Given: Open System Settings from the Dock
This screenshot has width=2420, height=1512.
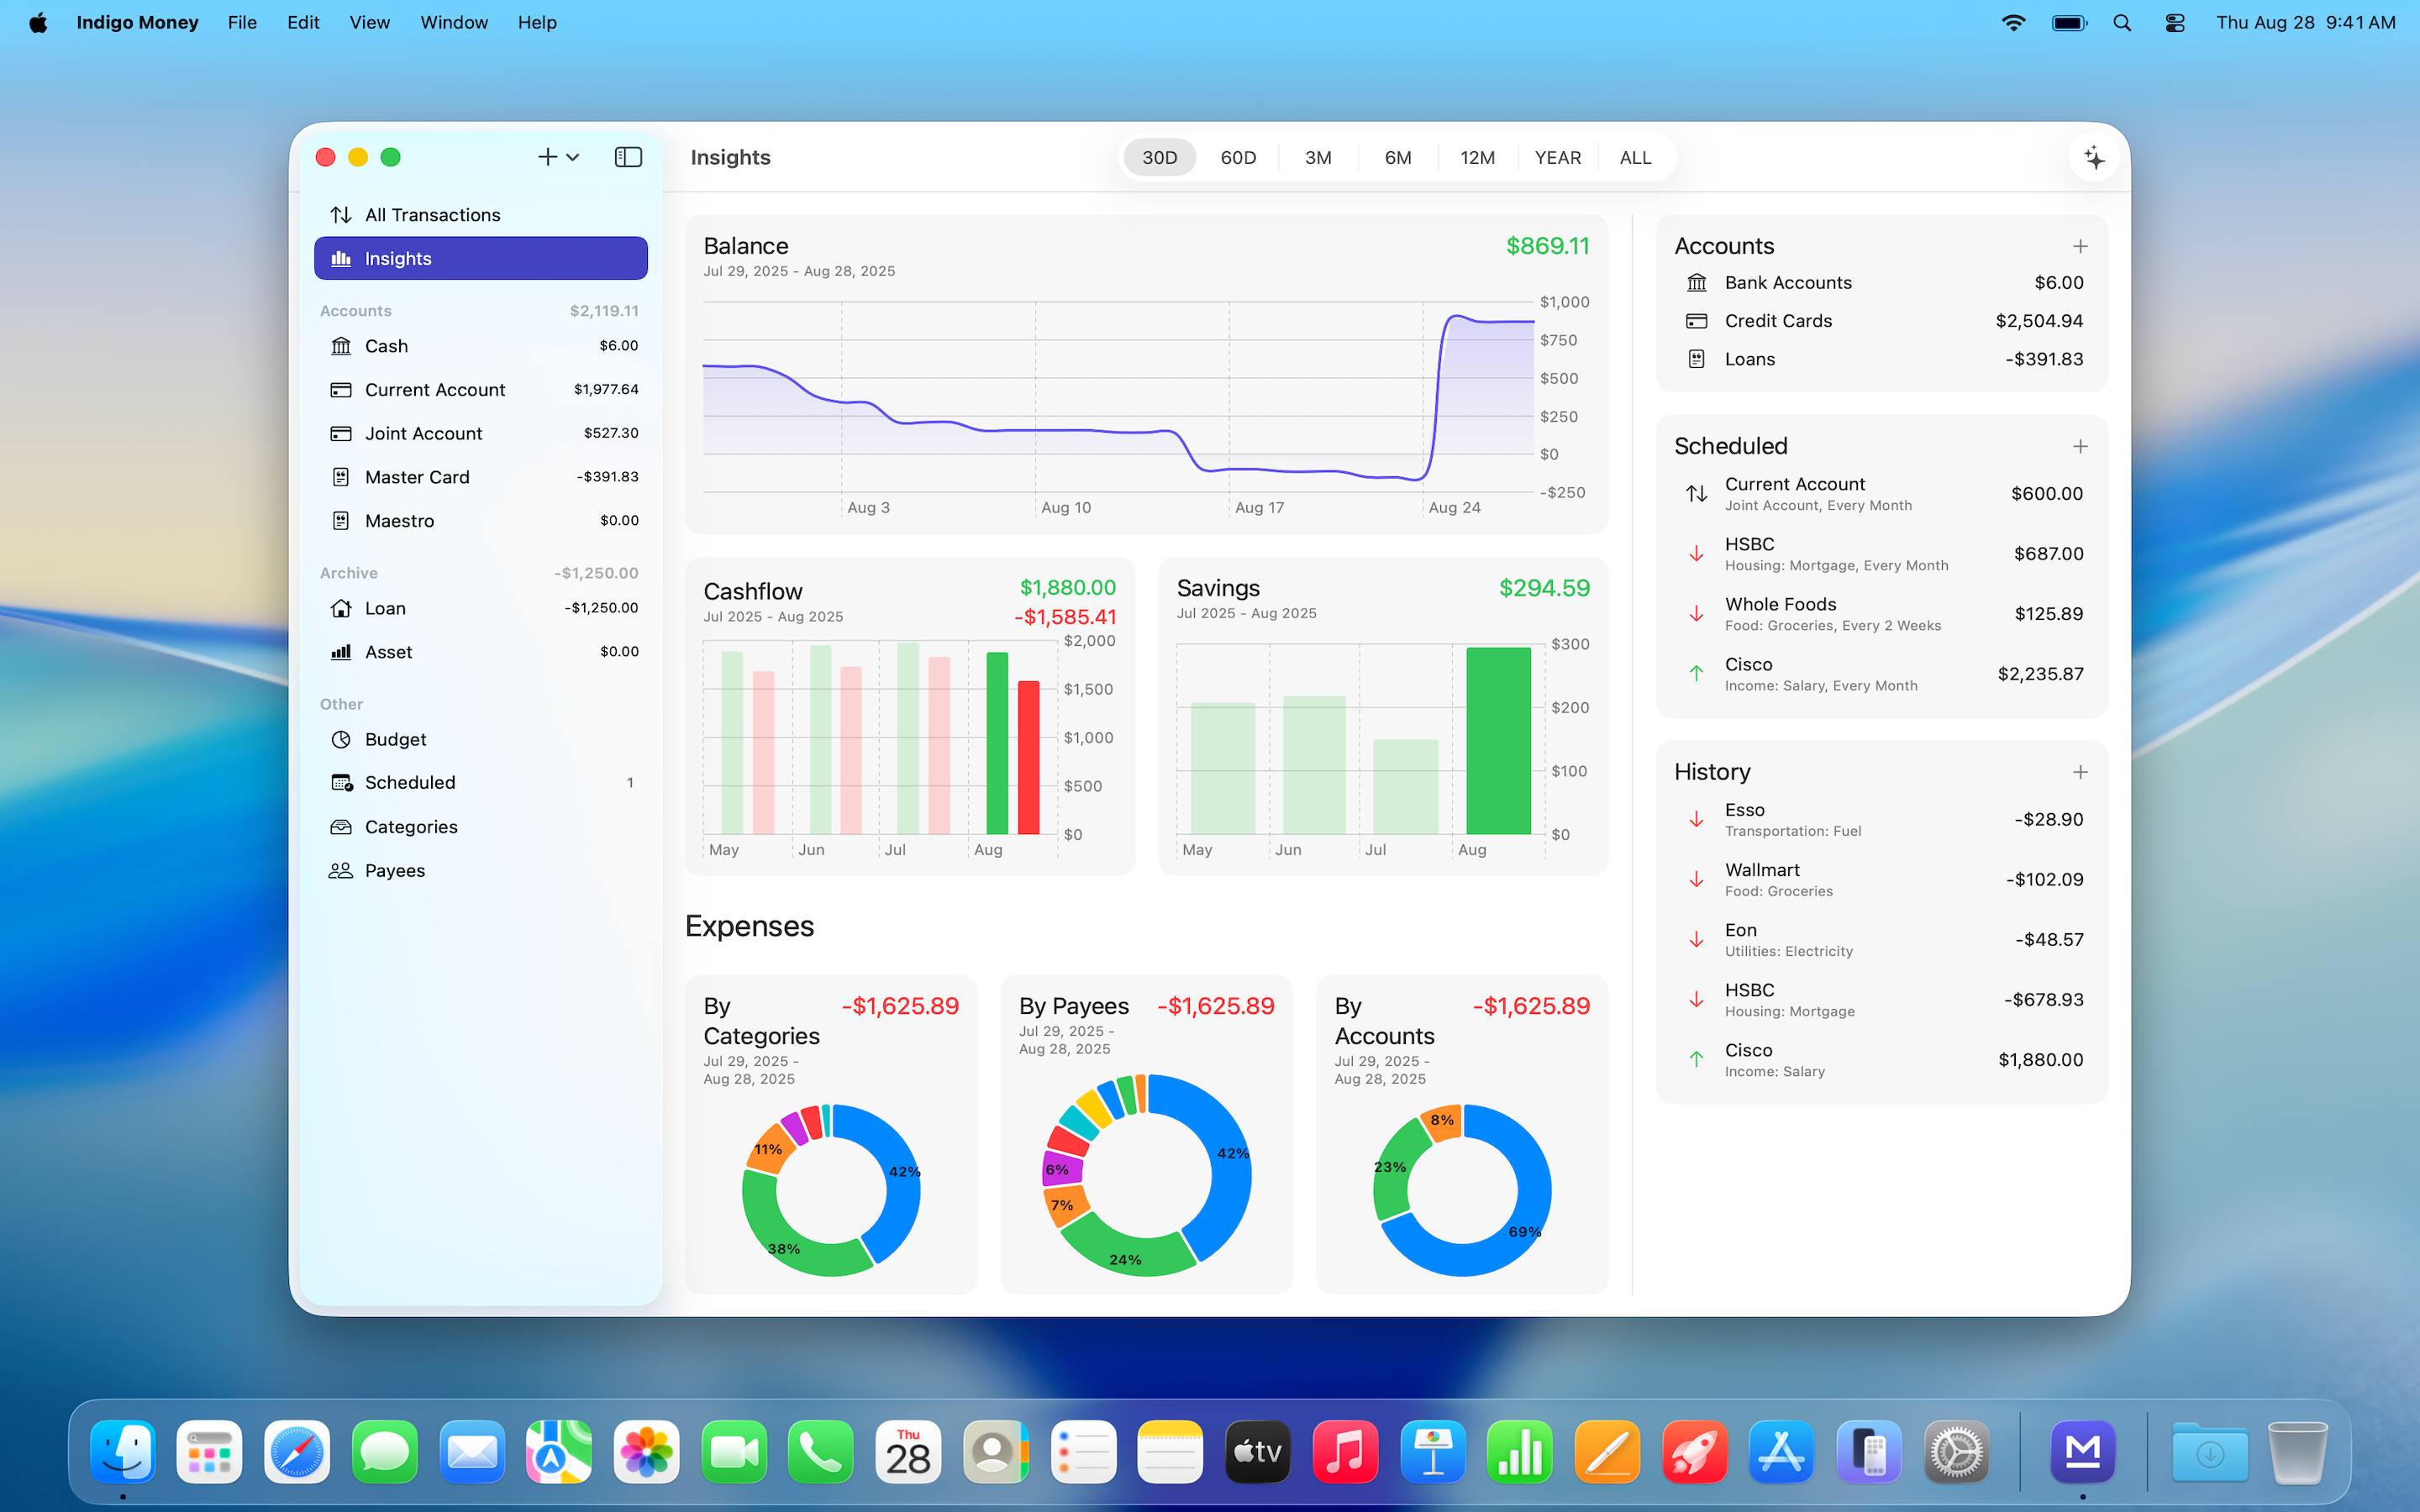Looking at the screenshot, I should 1957,1452.
